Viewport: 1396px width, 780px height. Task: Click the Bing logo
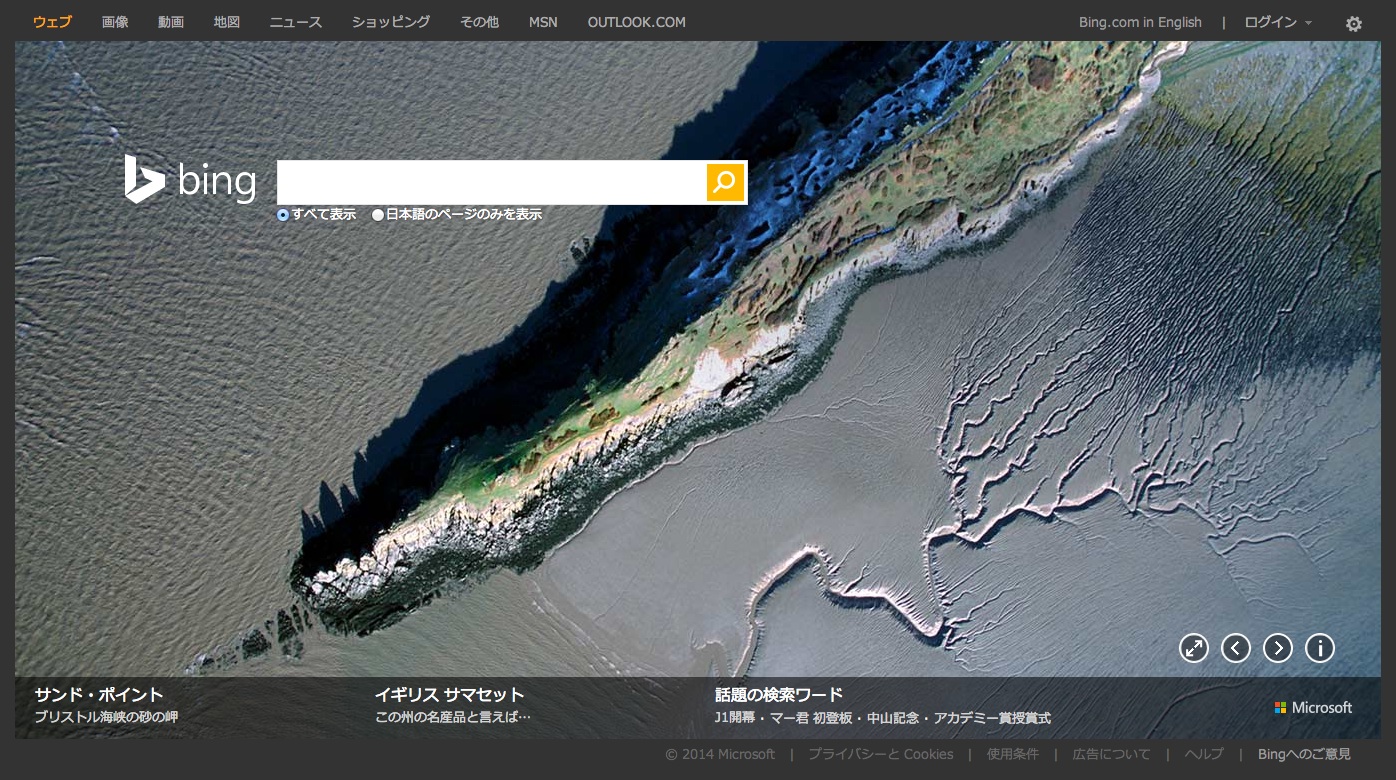pyautogui.click(x=190, y=181)
